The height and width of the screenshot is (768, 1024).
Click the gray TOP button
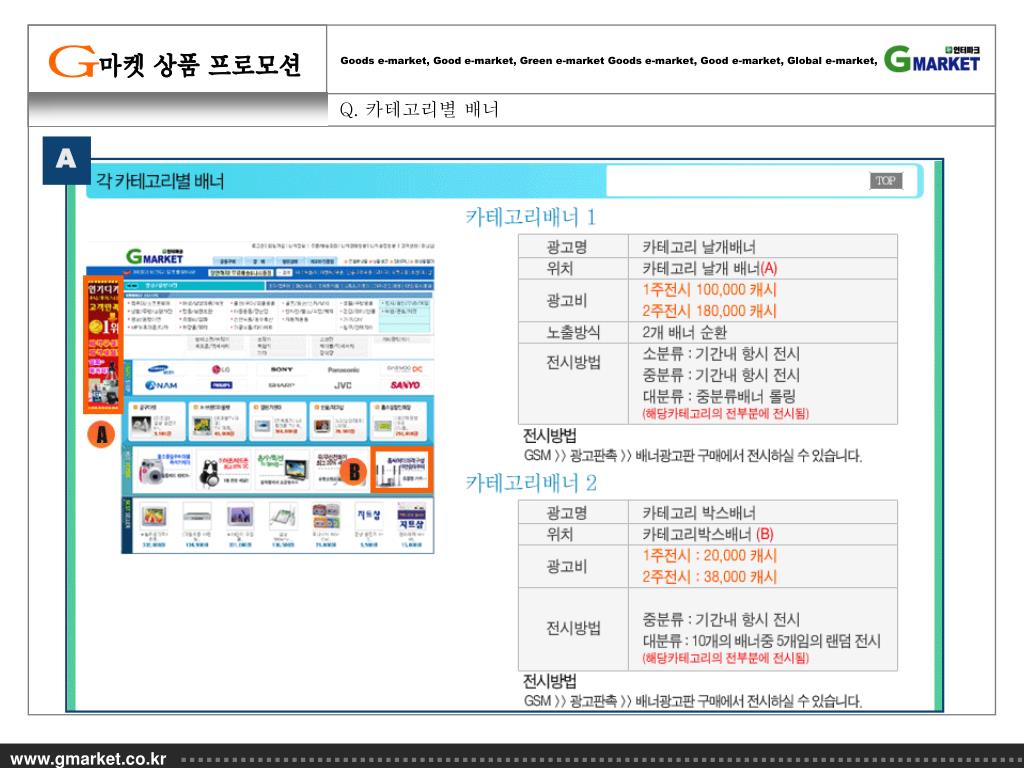click(x=886, y=181)
